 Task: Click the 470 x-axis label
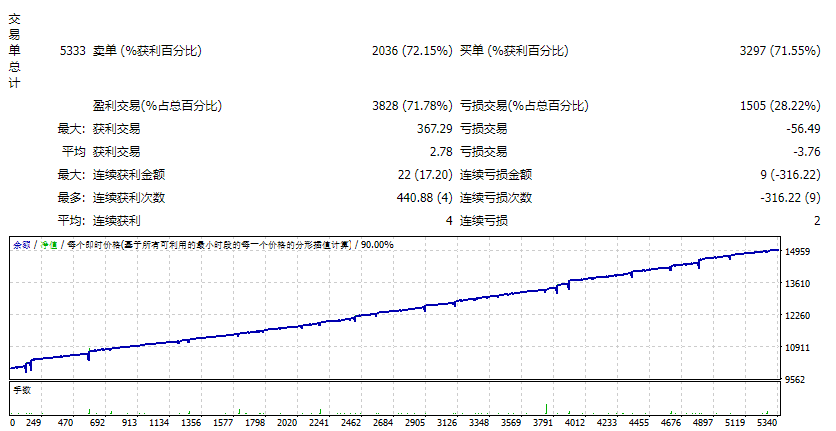click(65, 422)
